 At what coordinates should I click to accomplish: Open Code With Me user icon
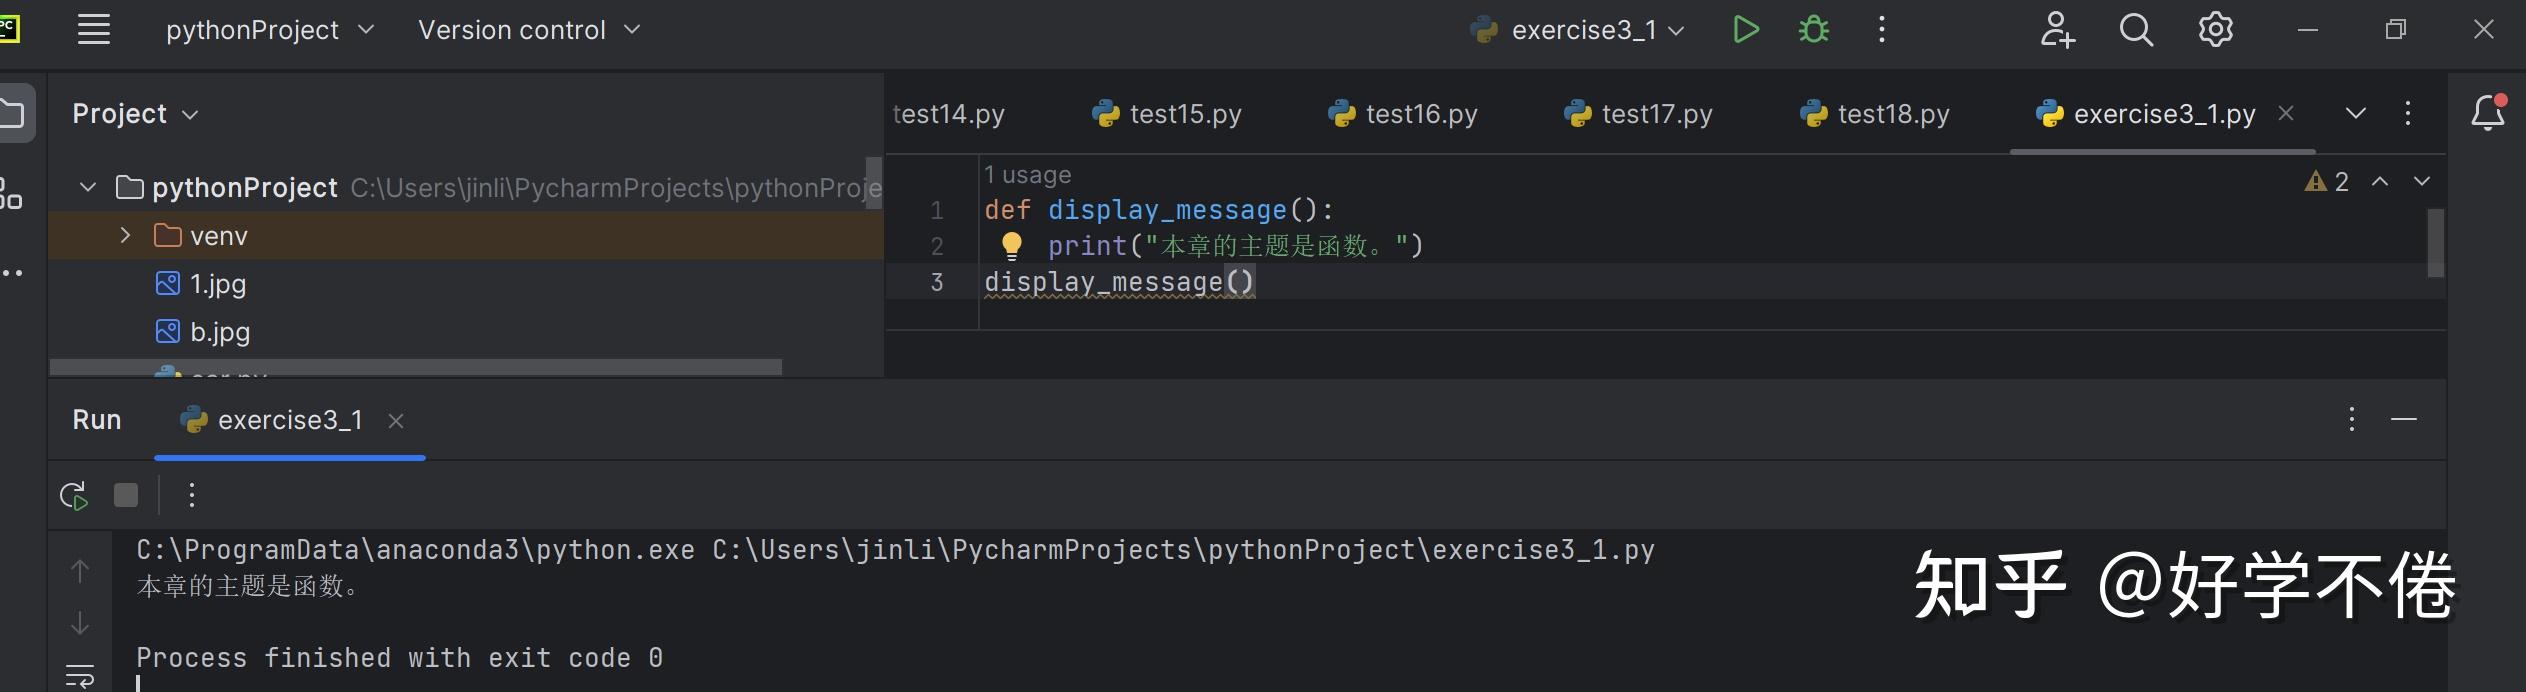click(x=2056, y=30)
